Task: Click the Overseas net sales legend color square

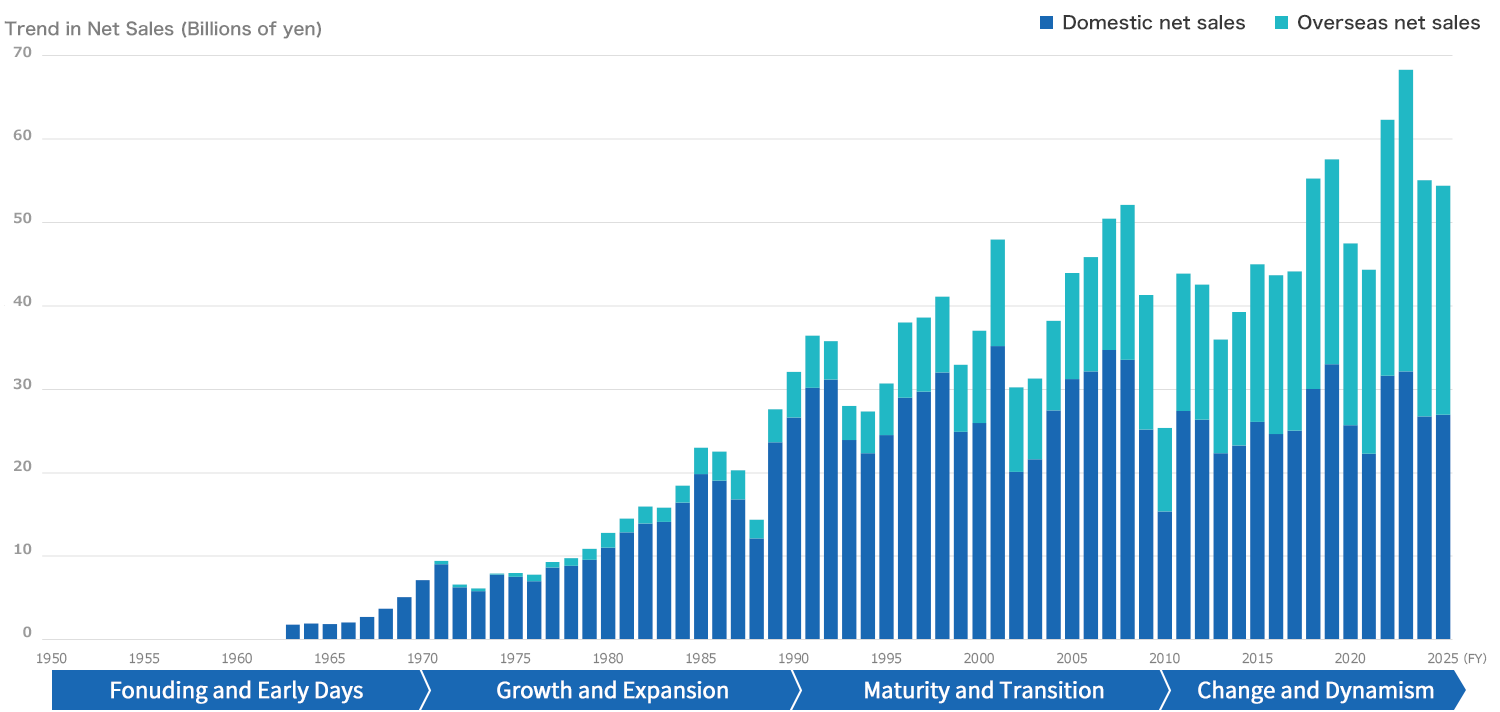Action: tap(1282, 23)
